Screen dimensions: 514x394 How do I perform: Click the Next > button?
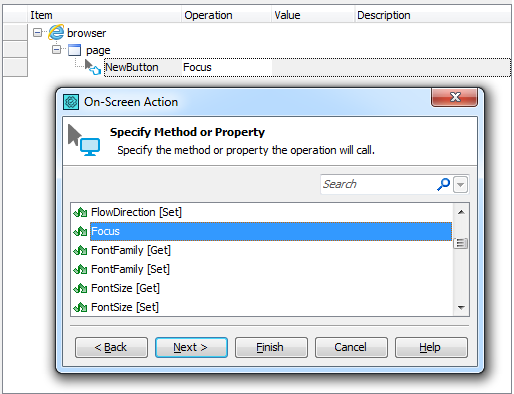click(191, 347)
